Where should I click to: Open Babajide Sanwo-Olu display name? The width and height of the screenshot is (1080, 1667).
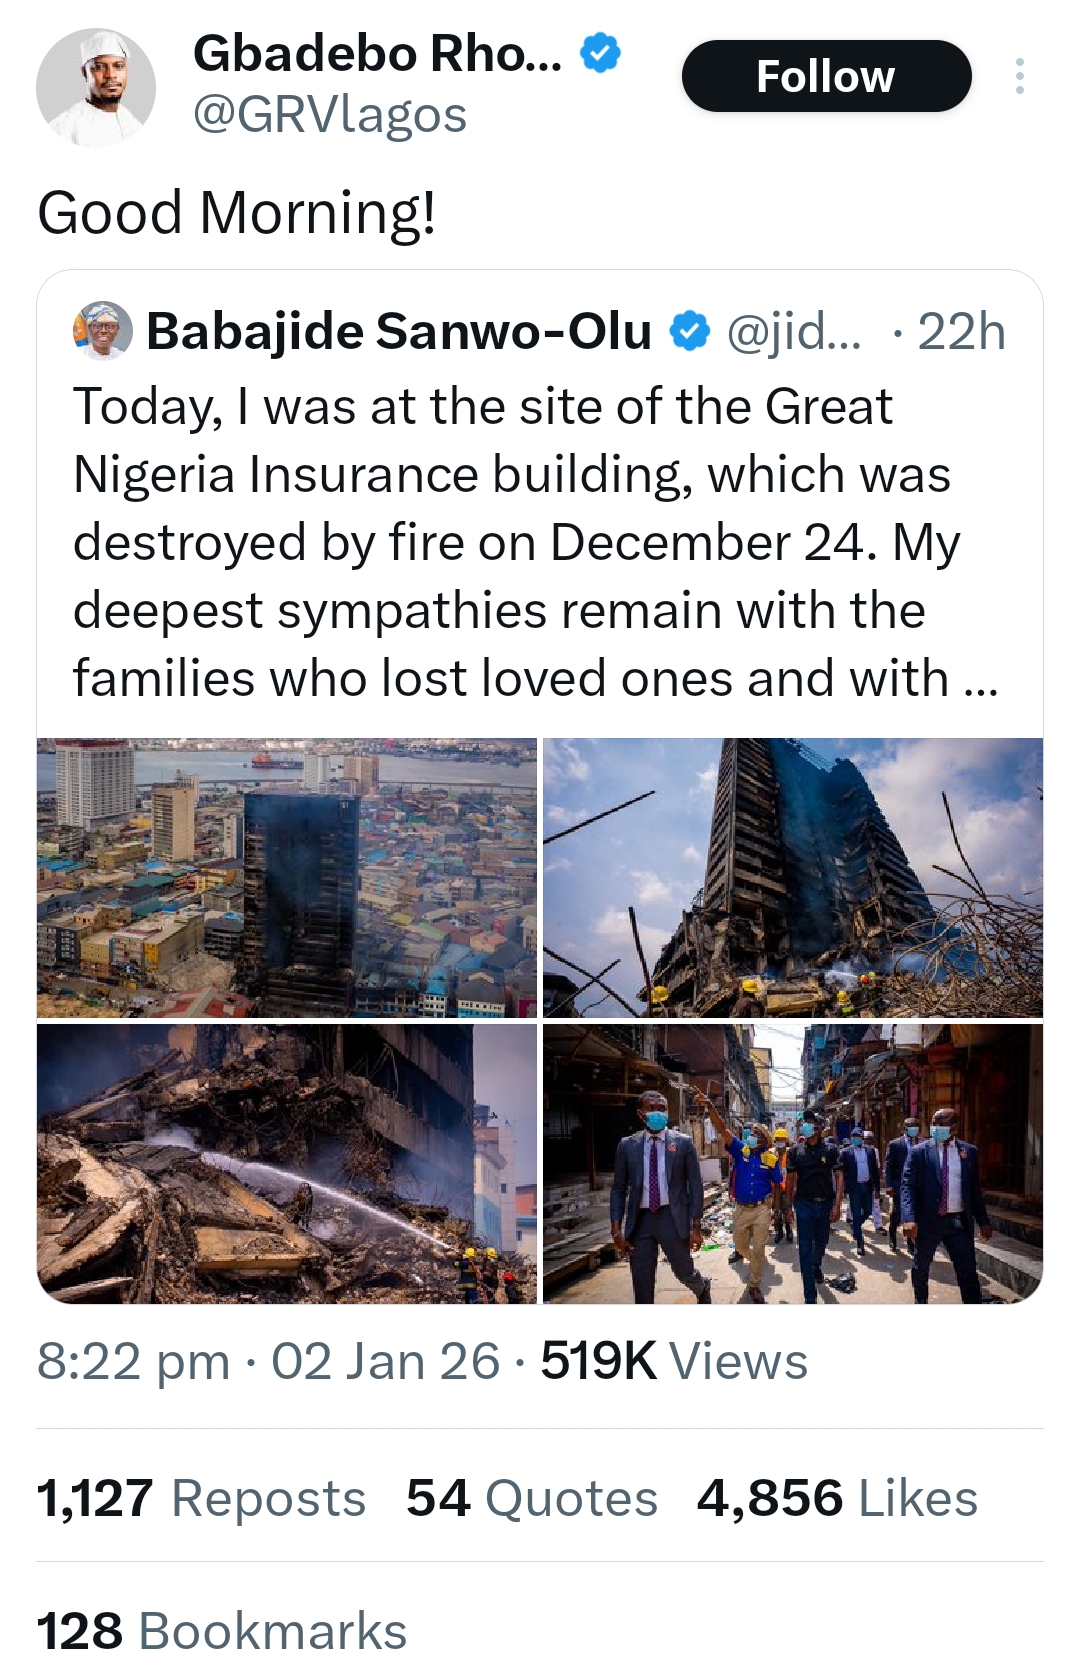398,331
